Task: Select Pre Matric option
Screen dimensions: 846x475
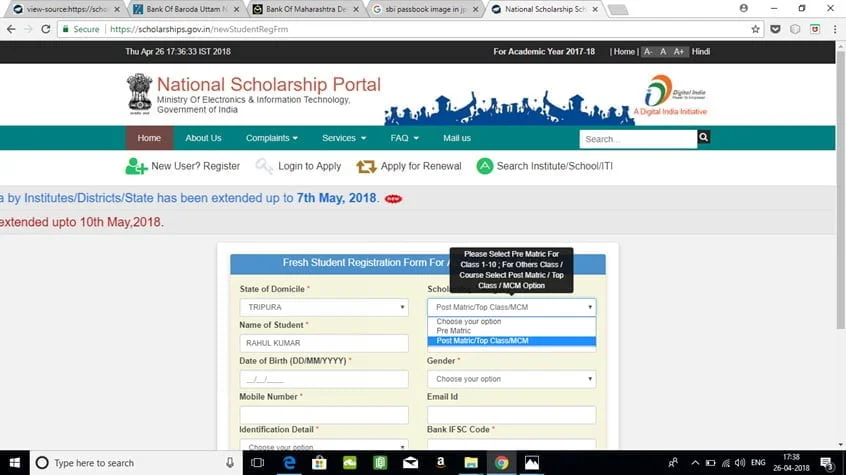Action: [x=511, y=330]
